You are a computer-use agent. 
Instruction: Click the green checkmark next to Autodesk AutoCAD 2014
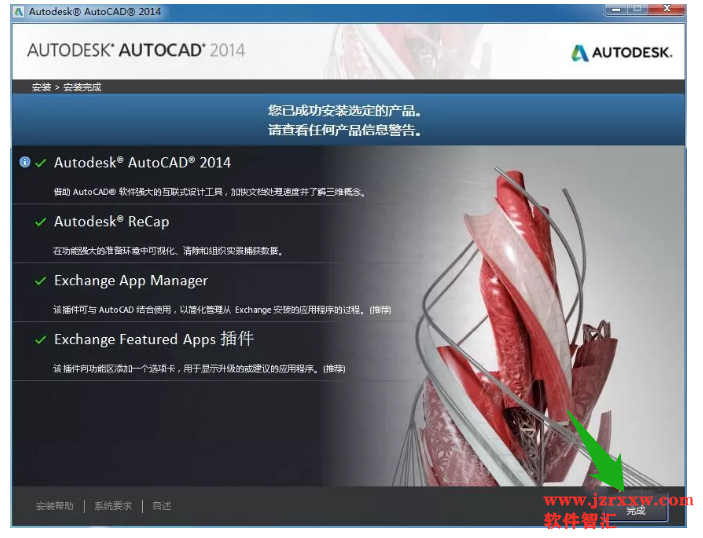tap(40, 163)
